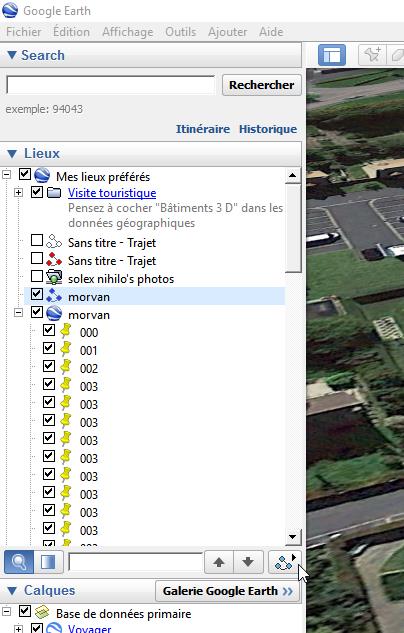This screenshot has height=633, width=404.
Task: Click the globe icon of morvan folder
Action: (54, 314)
